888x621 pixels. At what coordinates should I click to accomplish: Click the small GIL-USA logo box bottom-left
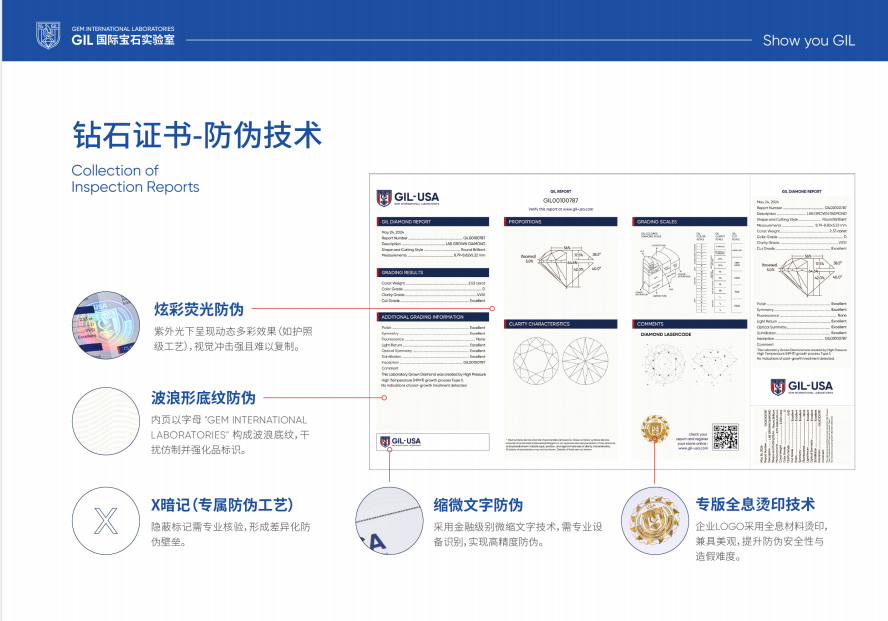pyautogui.click(x=433, y=442)
